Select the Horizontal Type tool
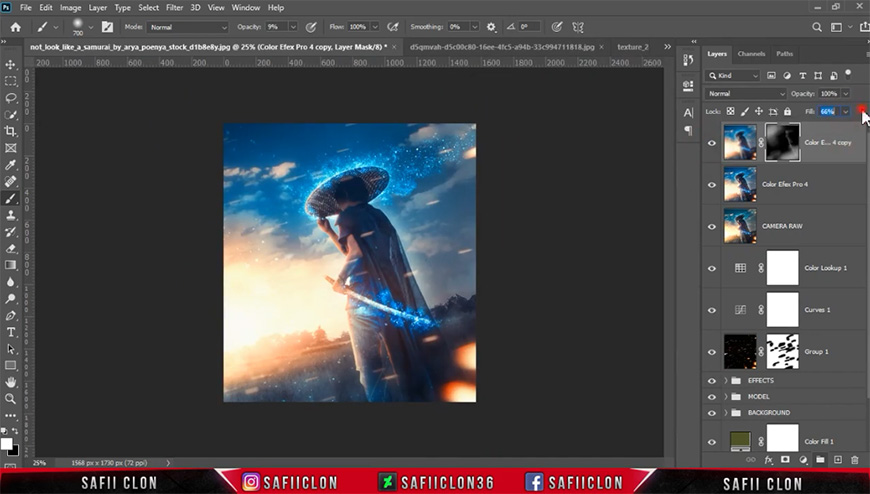Viewport: 870px width, 494px height. [x=11, y=332]
